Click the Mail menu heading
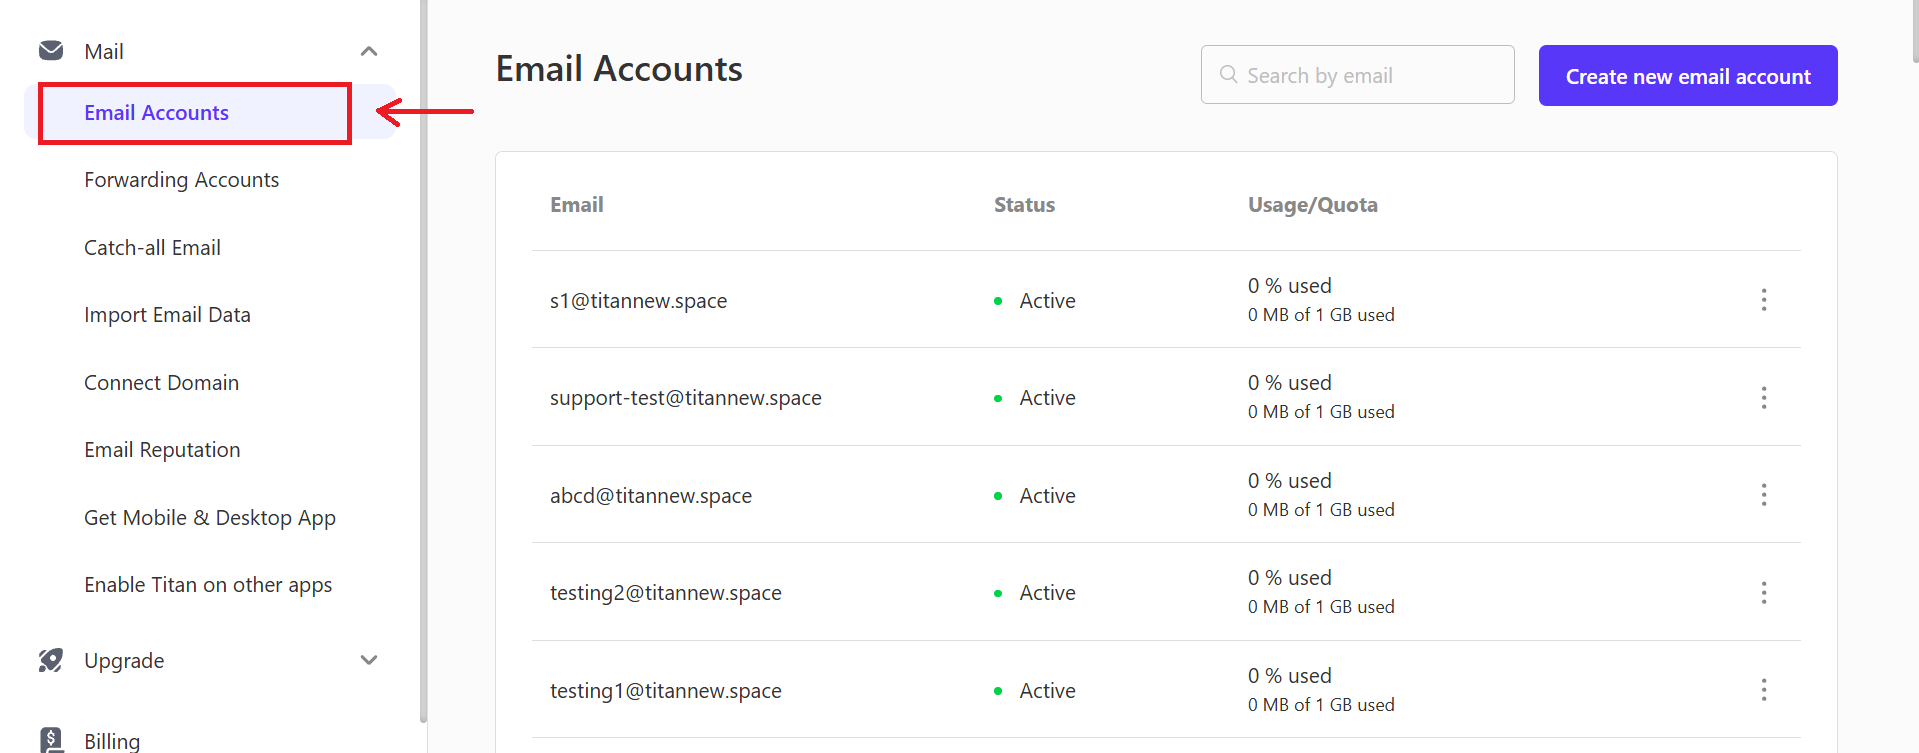Image resolution: width=1919 pixels, height=753 pixels. point(104,52)
